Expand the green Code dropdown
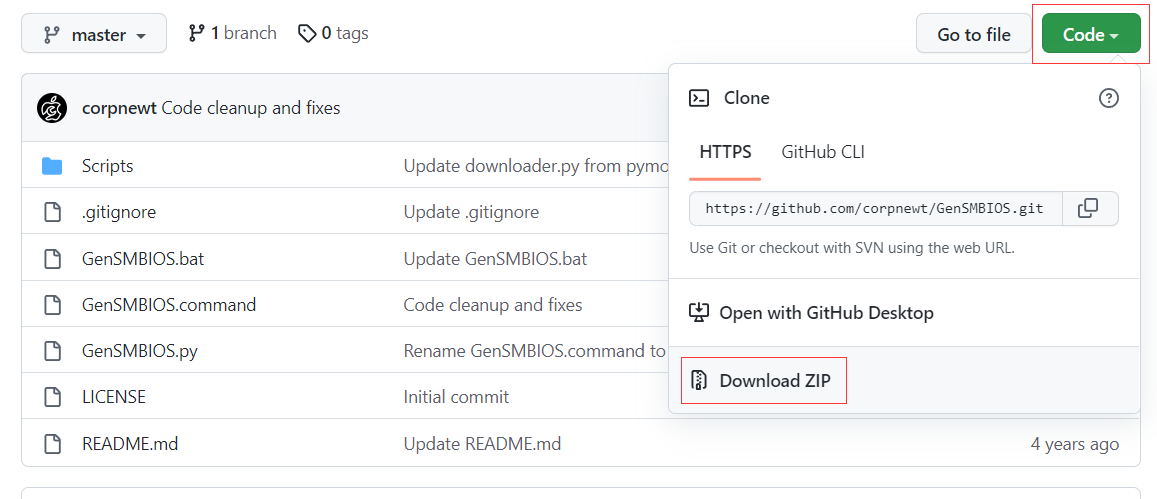 pos(1090,35)
